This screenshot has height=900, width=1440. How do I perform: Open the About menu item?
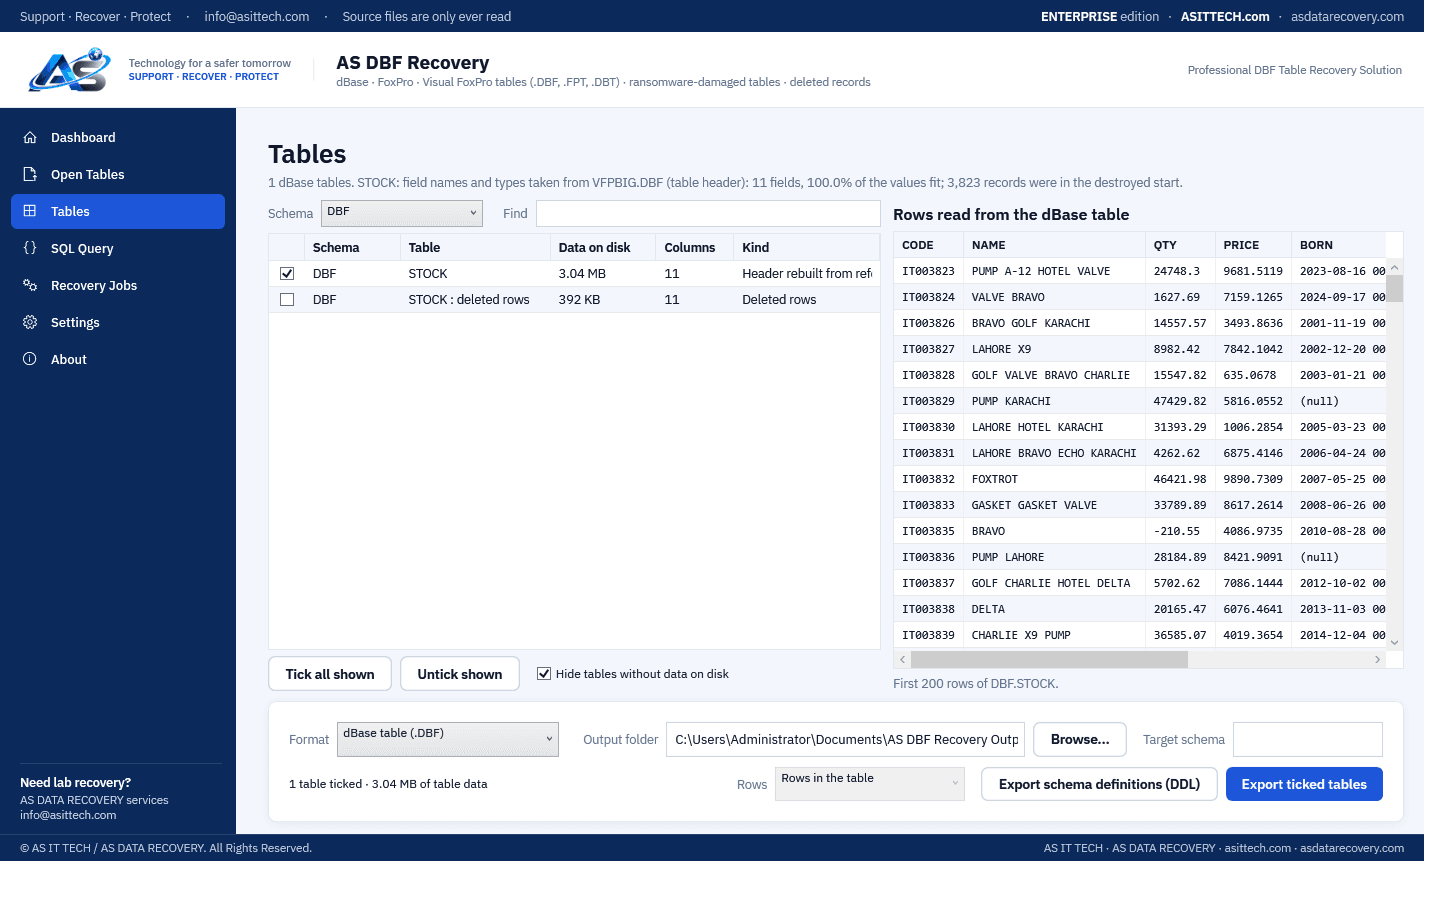pyautogui.click(x=118, y=359)
